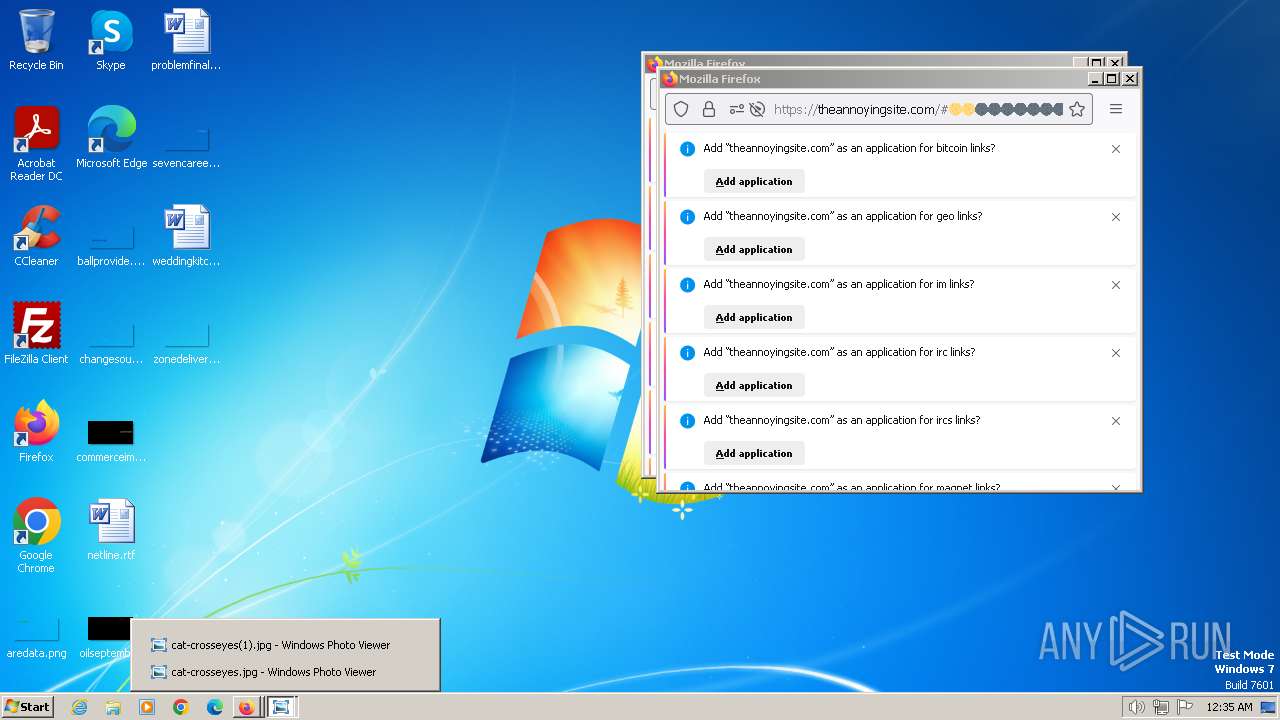Add application for irc links
Screen dimensions: 1280x720
pos(754,385)
